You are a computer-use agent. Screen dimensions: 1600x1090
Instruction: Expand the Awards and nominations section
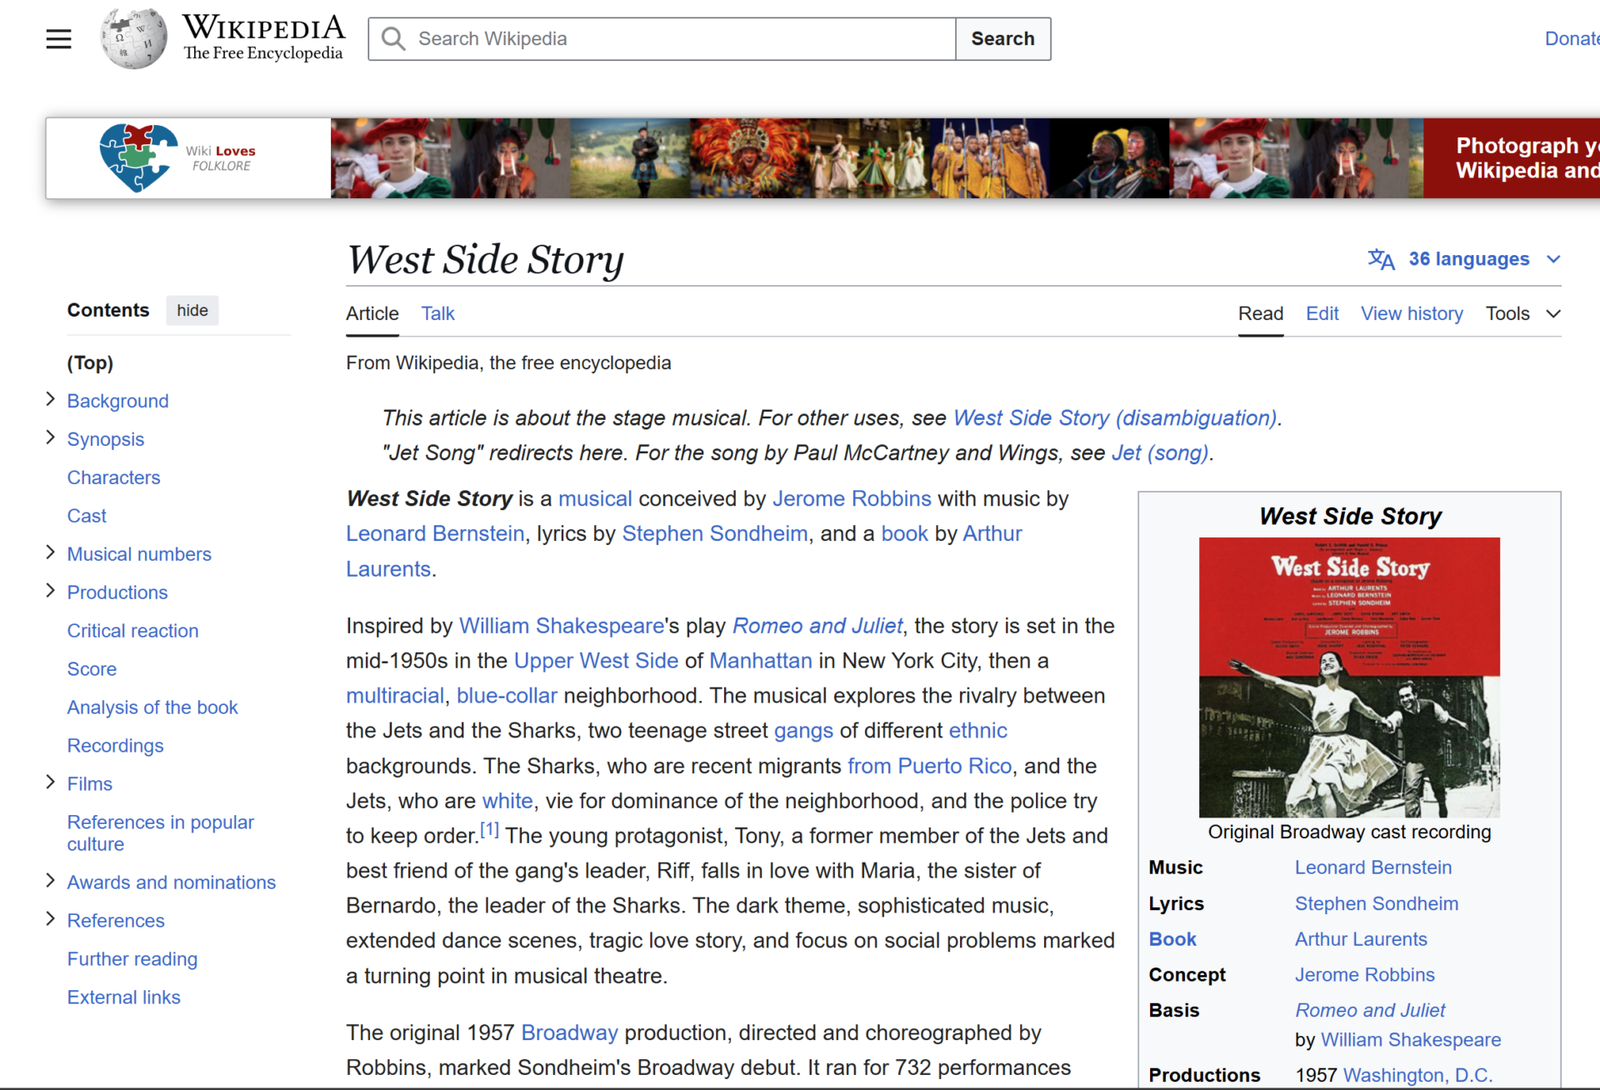(51, 881)
